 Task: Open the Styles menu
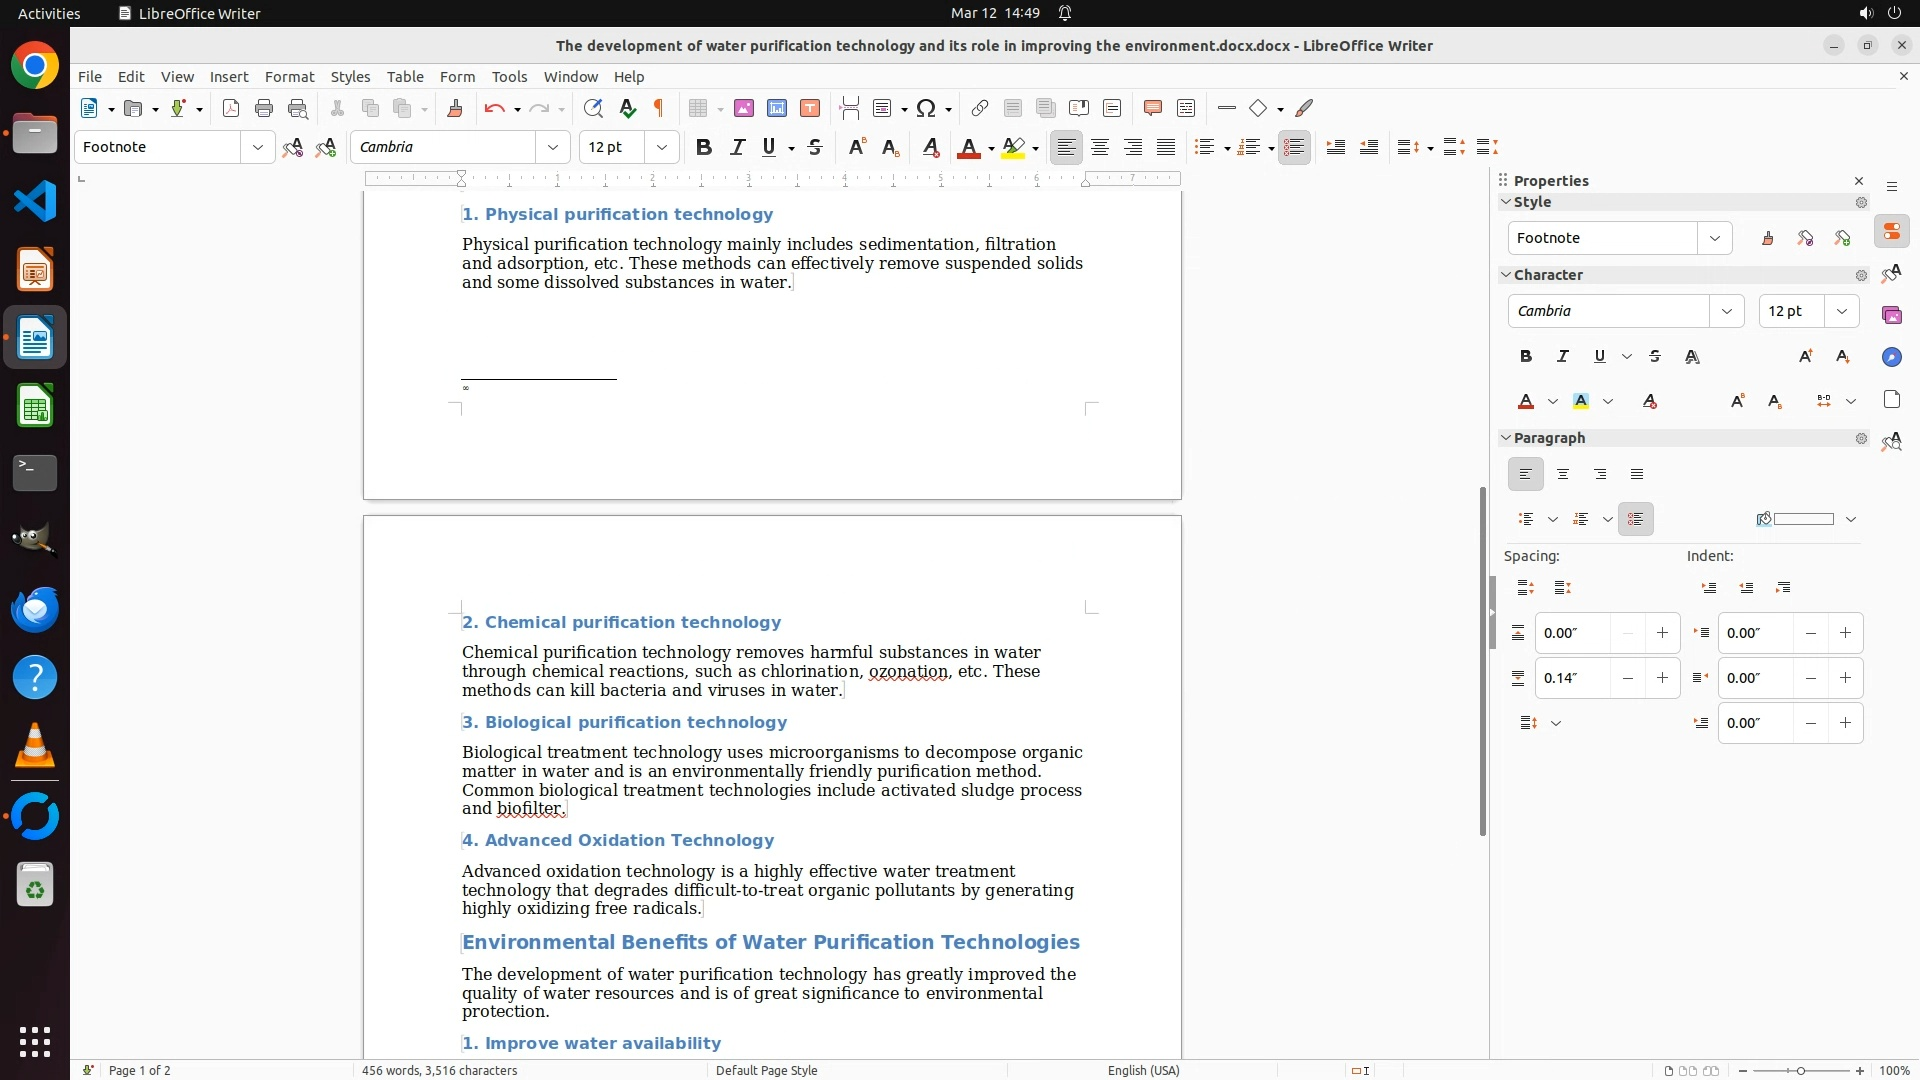[x=350, y=77]
